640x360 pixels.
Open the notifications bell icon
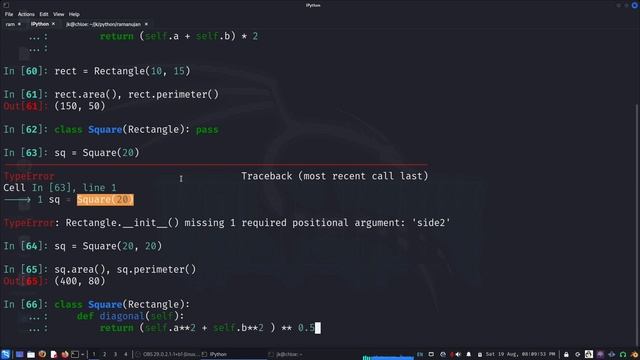click(469, 354)
